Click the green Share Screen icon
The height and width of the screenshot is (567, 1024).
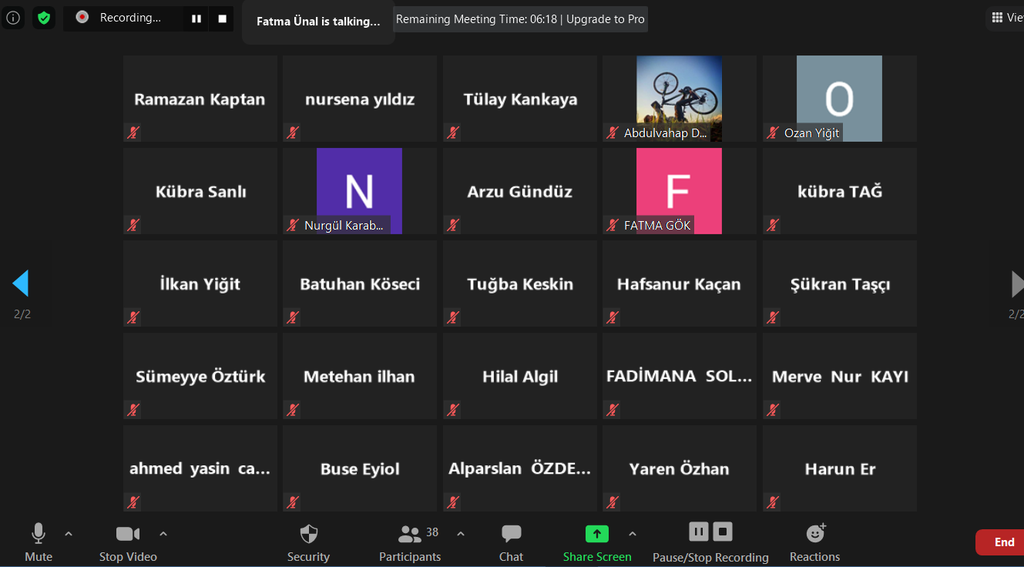pos(597,534)
